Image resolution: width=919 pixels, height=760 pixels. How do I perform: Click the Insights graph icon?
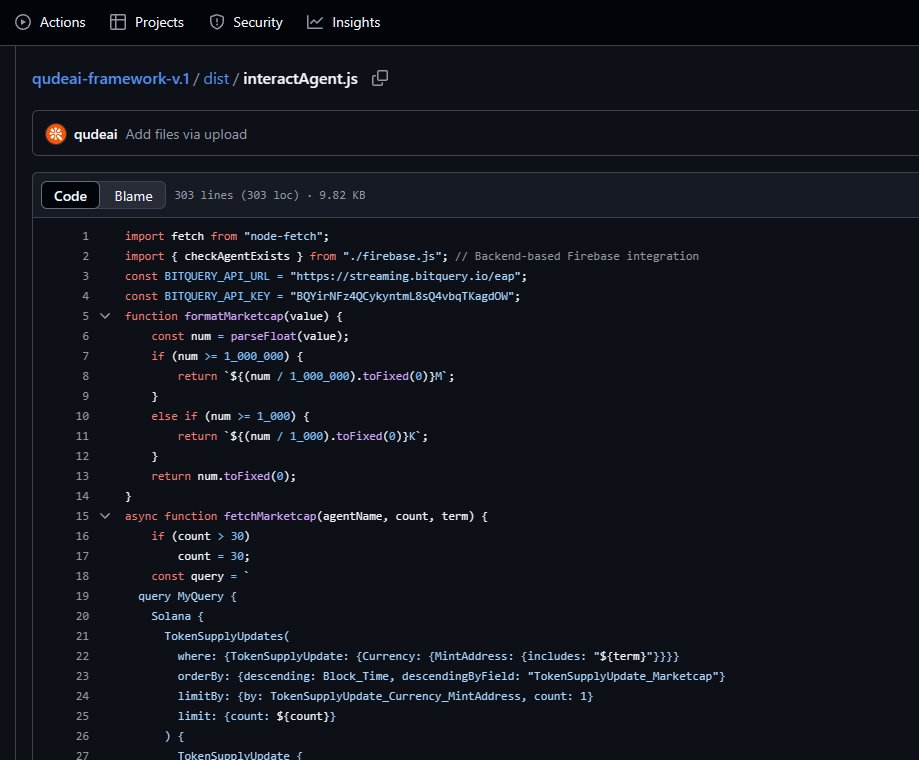(x=315, y=22)
